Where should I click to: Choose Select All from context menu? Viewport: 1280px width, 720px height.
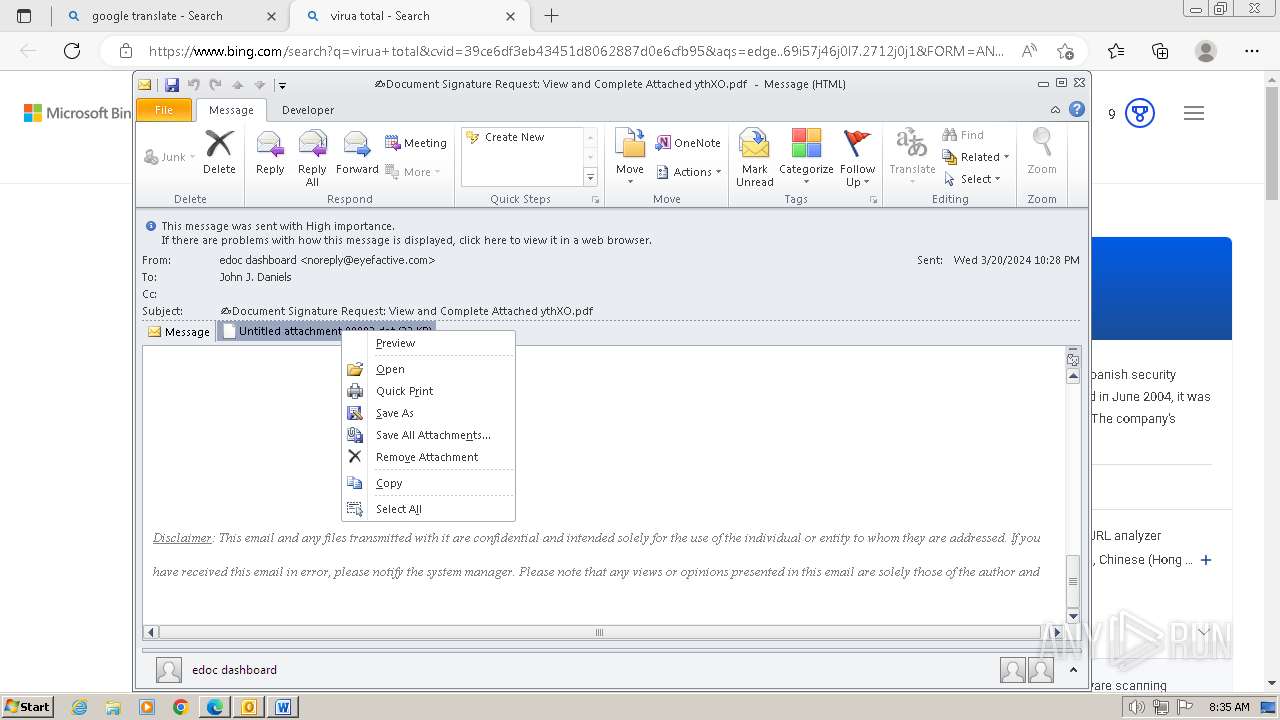[428, 509]
